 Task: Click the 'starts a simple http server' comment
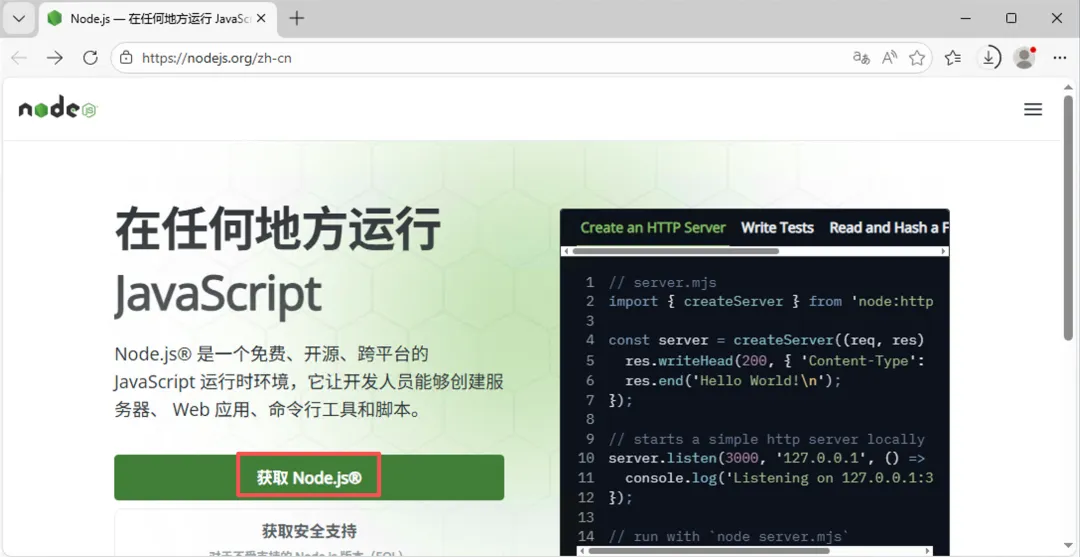point(767,439)
